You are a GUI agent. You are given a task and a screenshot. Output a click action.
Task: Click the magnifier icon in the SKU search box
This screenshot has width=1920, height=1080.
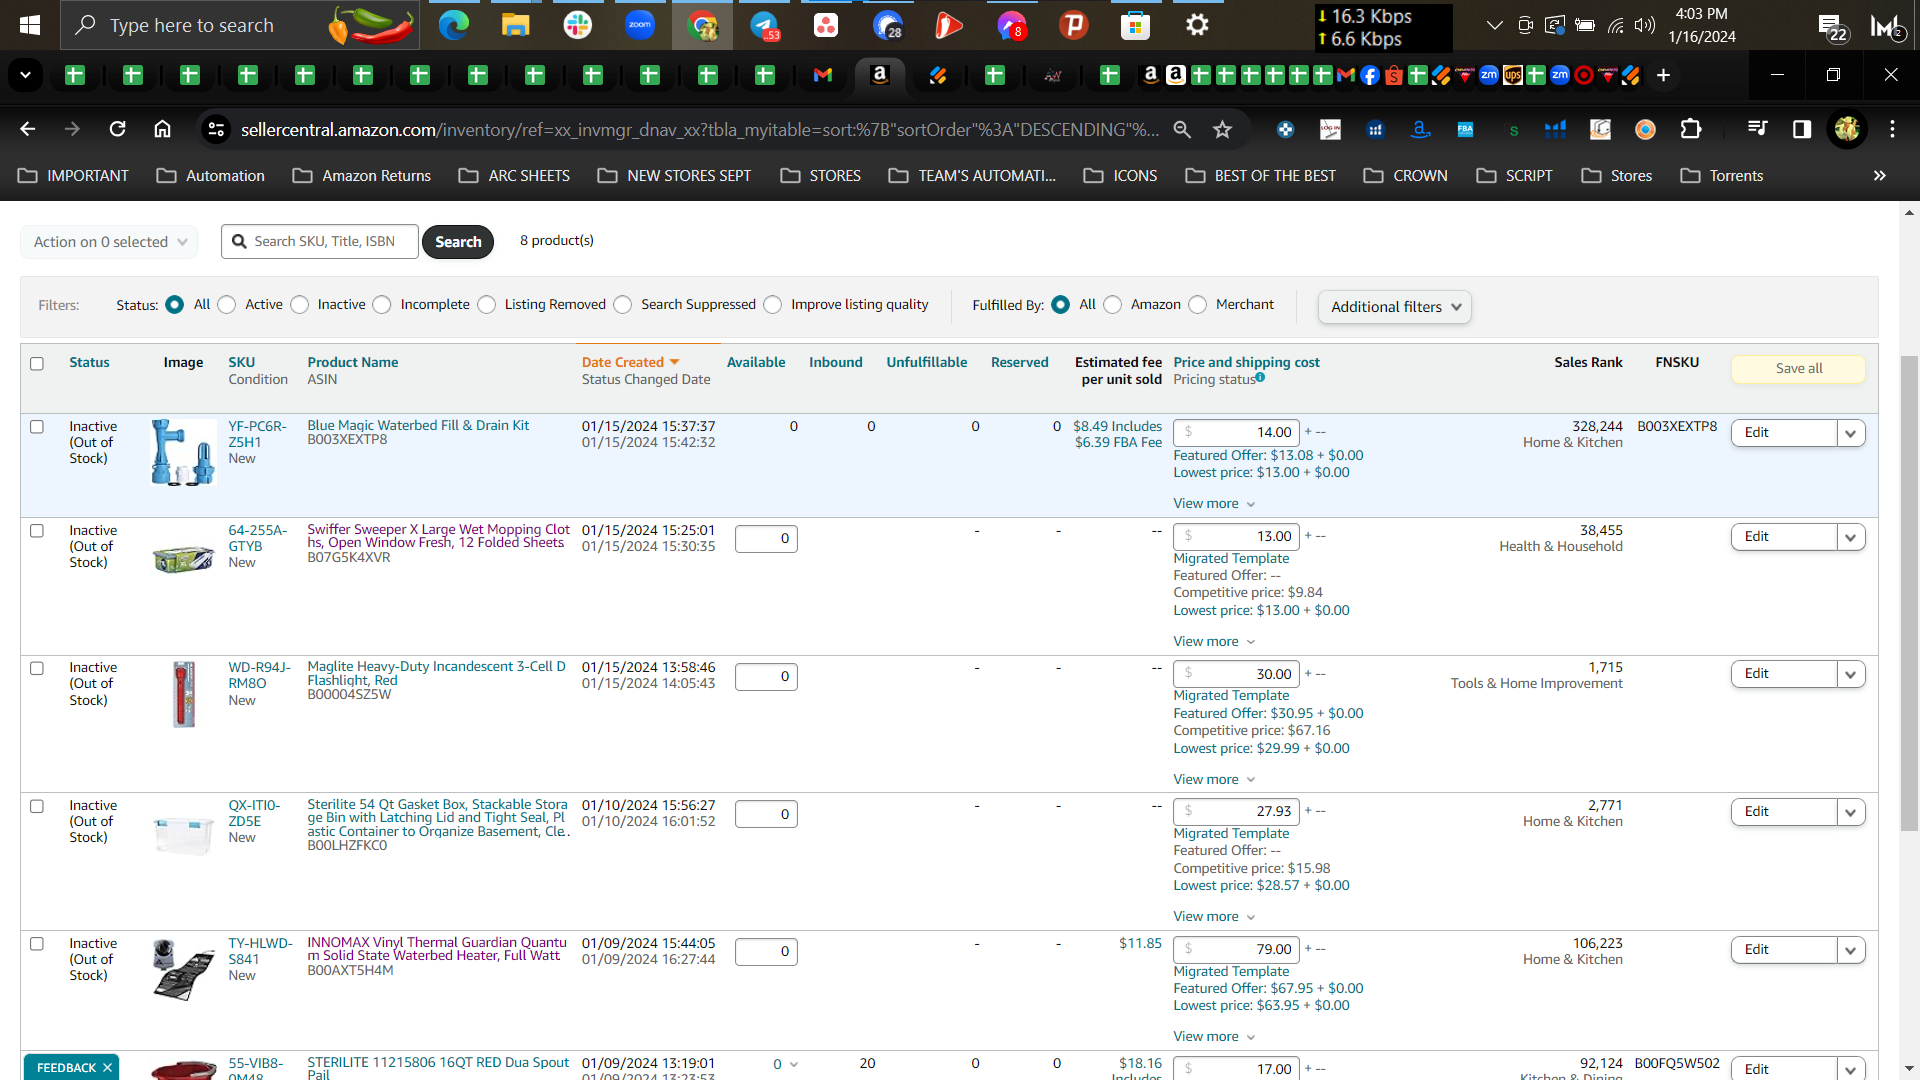click(x=239, y=241)
